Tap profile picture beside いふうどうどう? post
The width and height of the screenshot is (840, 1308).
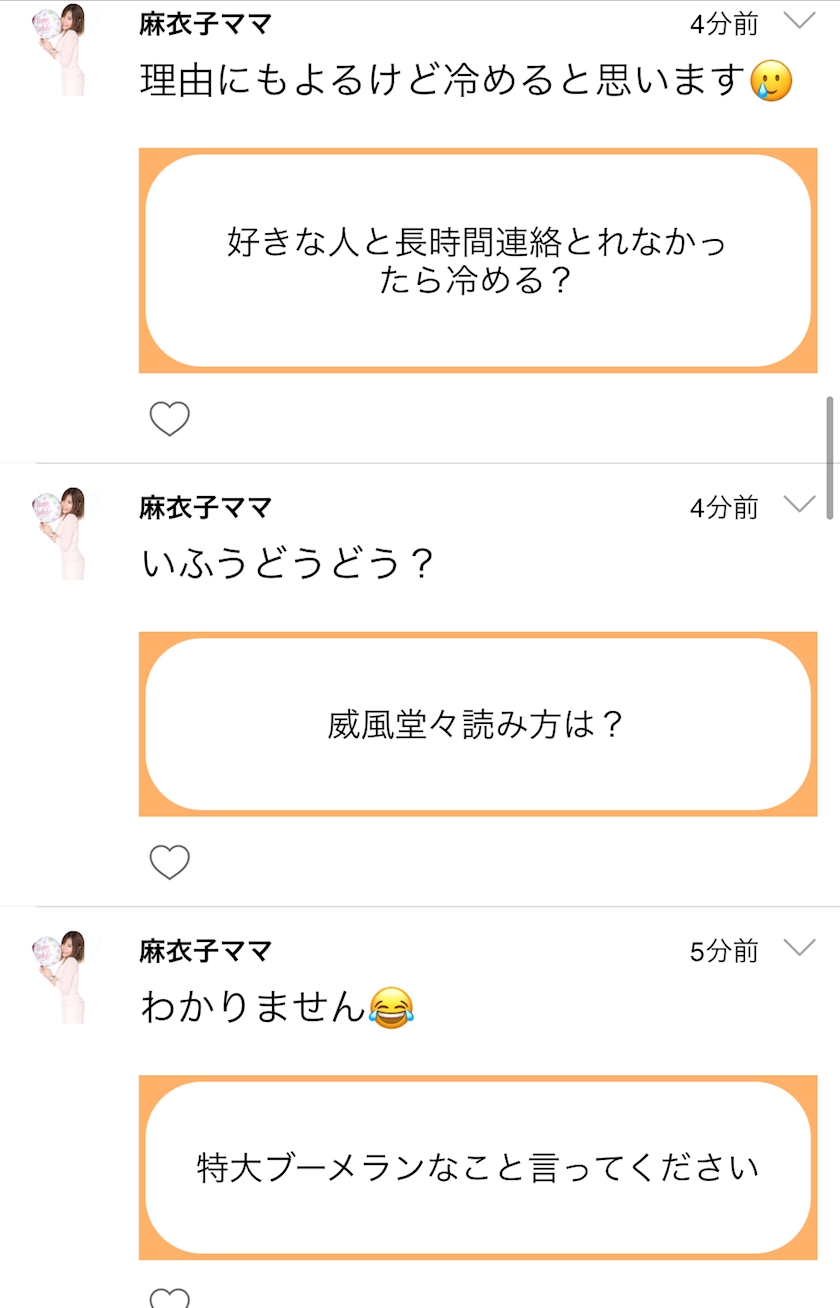point(61,533)
